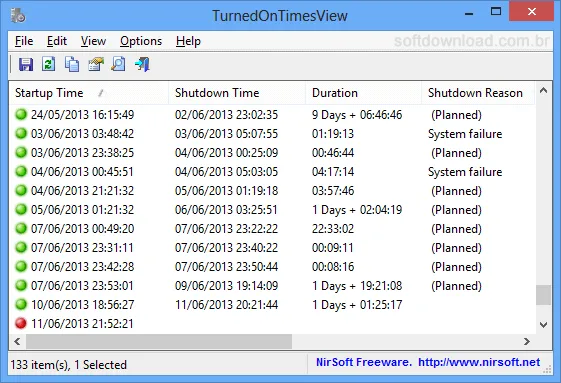The width and height of the screenshot is (561, 383).
Task: Open the Find toolbar icon
Action: click(x=118, y=64)
